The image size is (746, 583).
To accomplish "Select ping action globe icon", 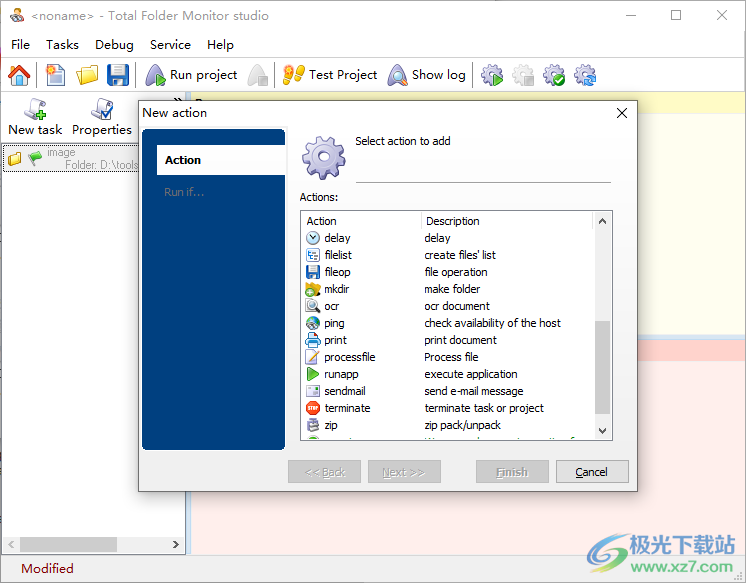I will pyautogui.click(x=313, y=323).
